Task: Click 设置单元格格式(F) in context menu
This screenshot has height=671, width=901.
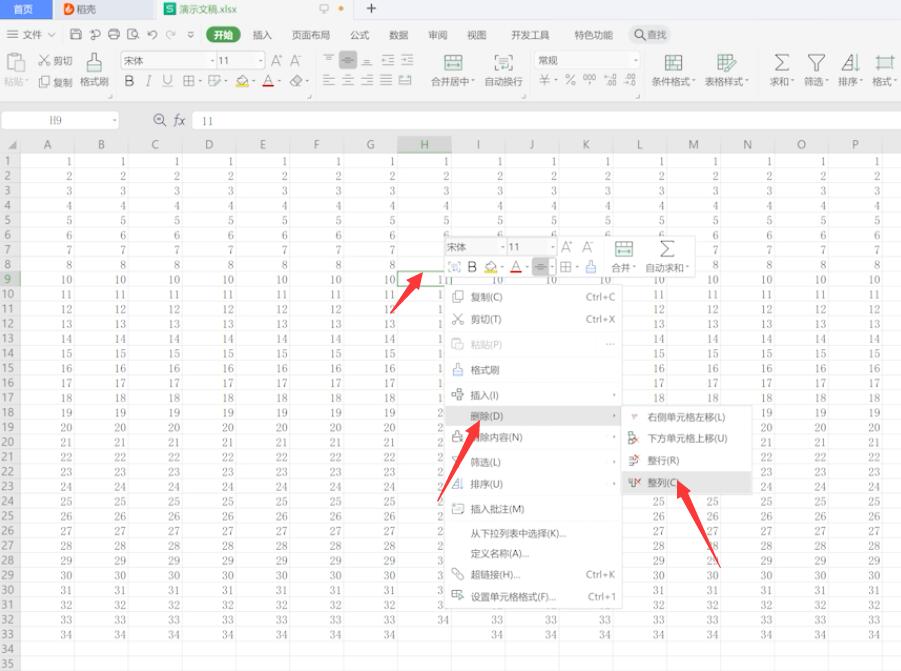Action: click(533, 596)
